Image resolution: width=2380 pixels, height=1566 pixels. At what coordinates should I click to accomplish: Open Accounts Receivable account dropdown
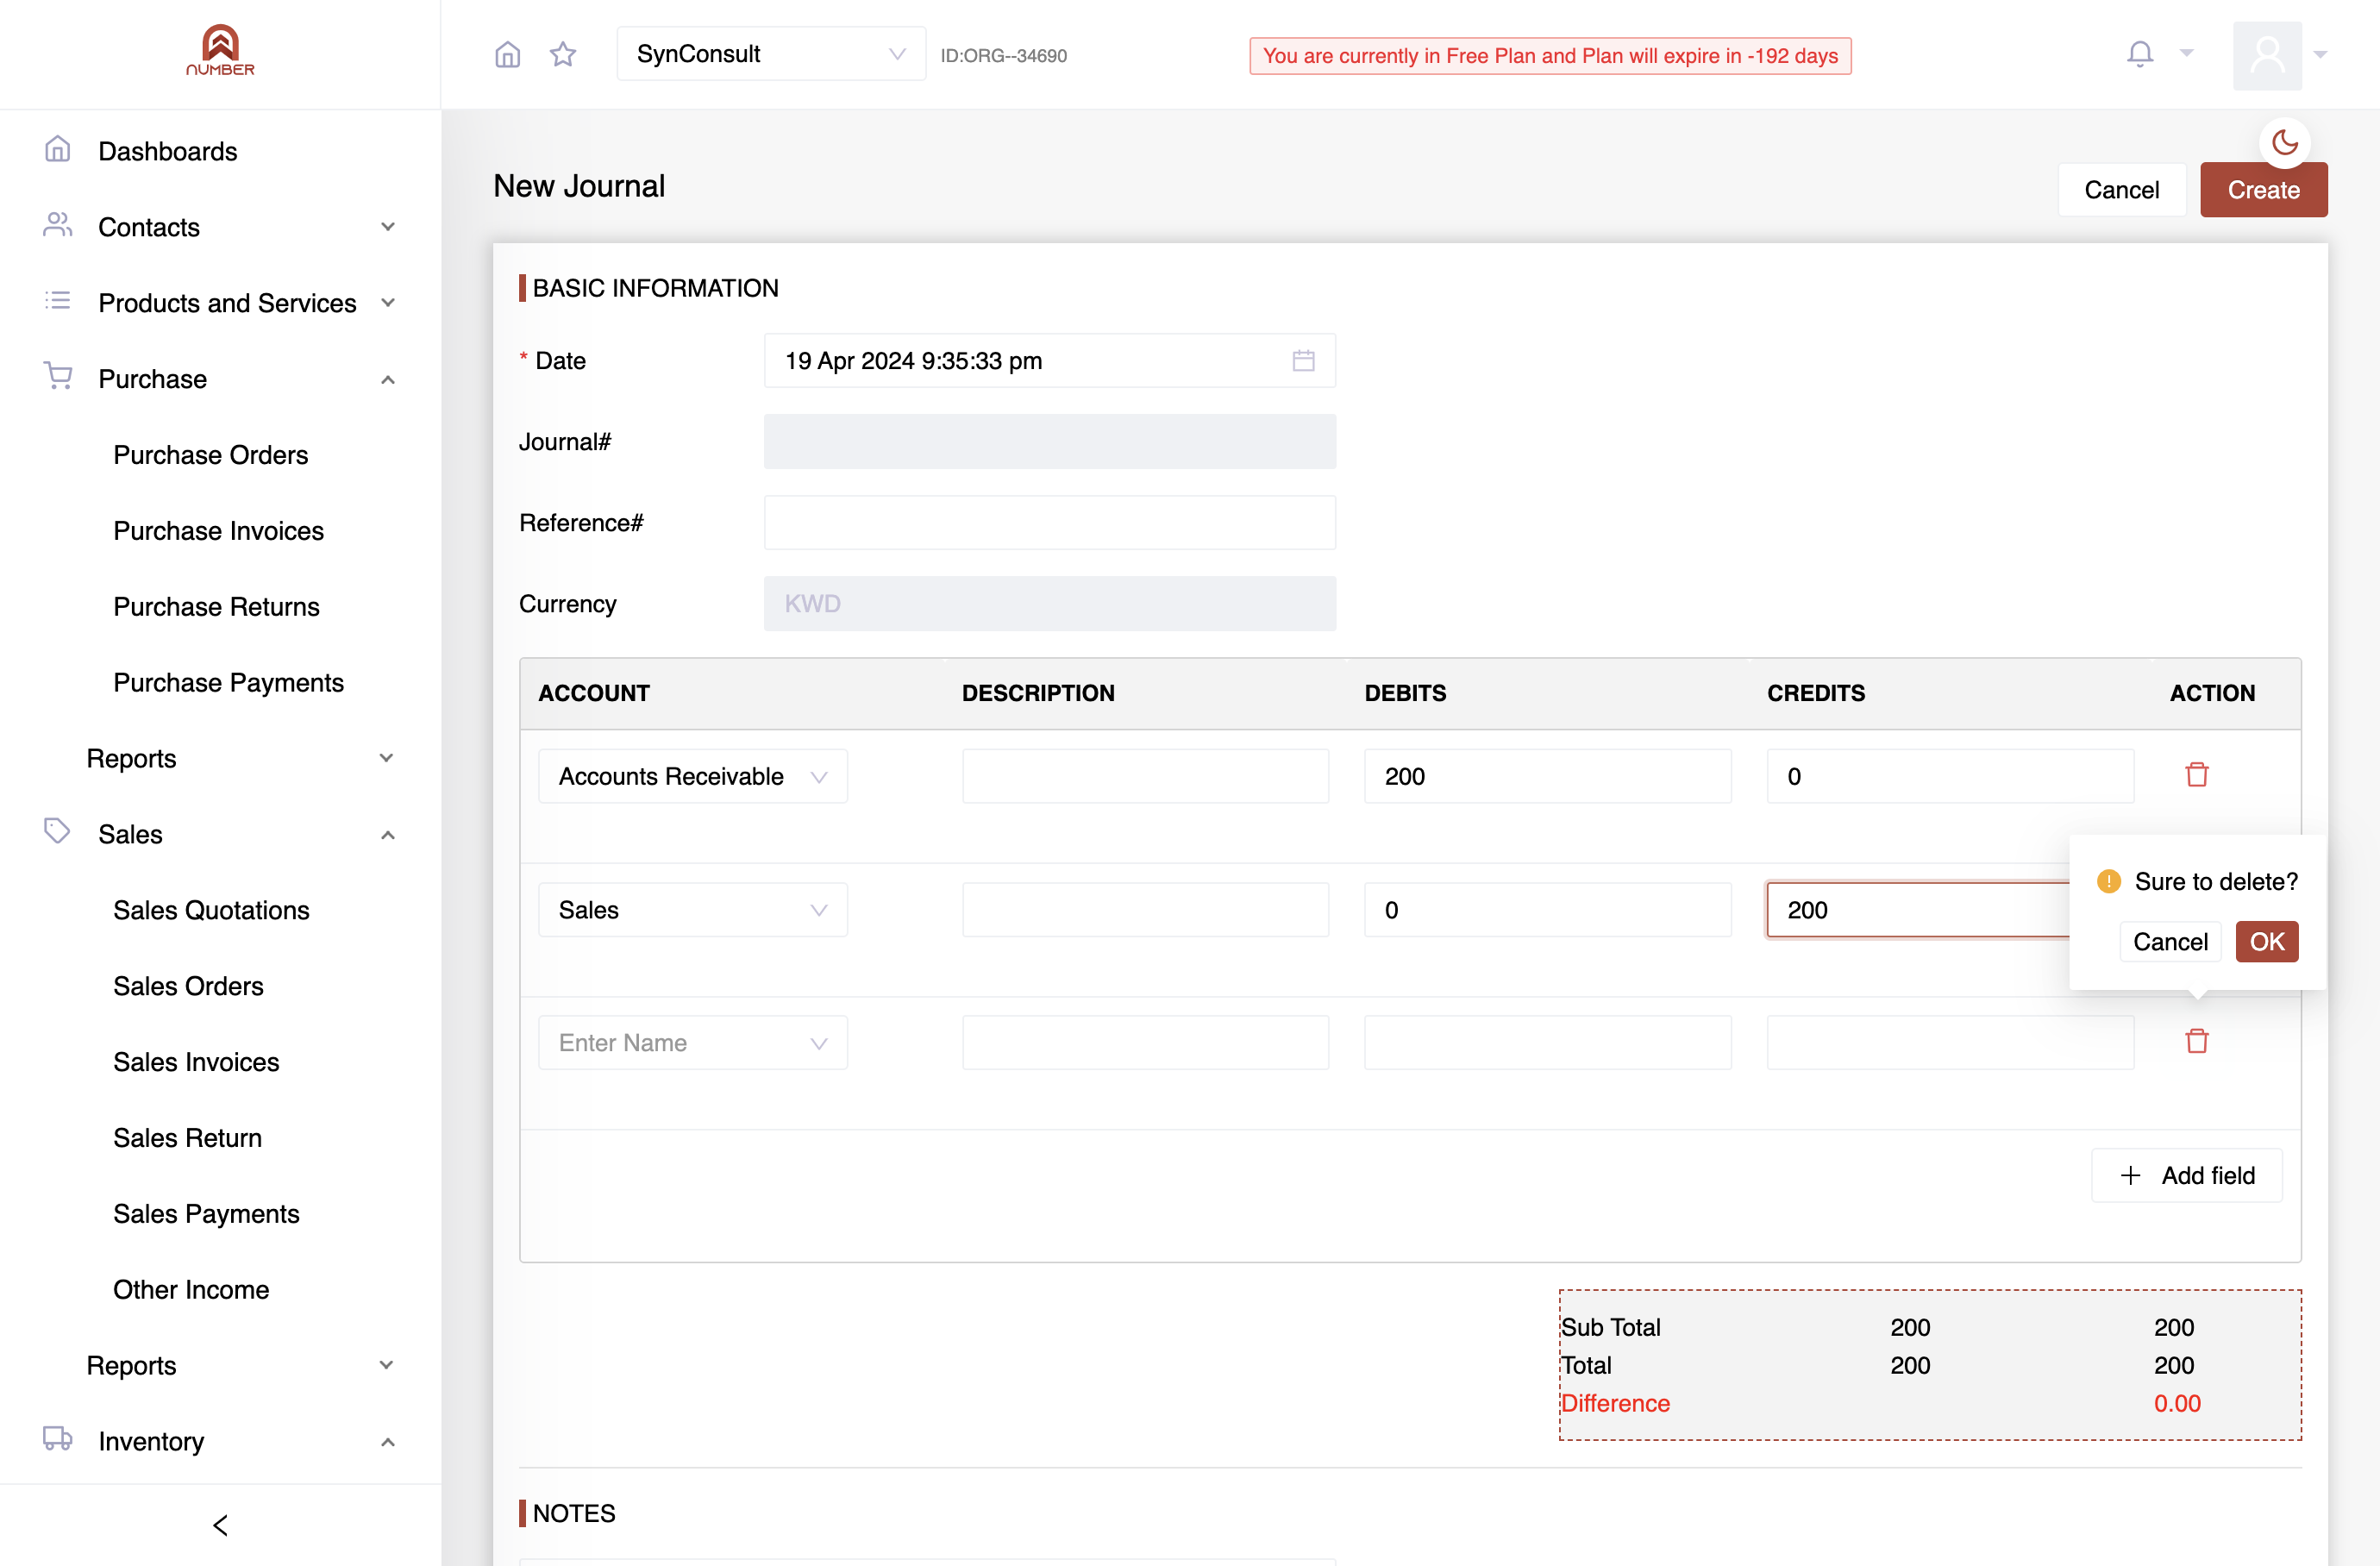pos(693,776)
